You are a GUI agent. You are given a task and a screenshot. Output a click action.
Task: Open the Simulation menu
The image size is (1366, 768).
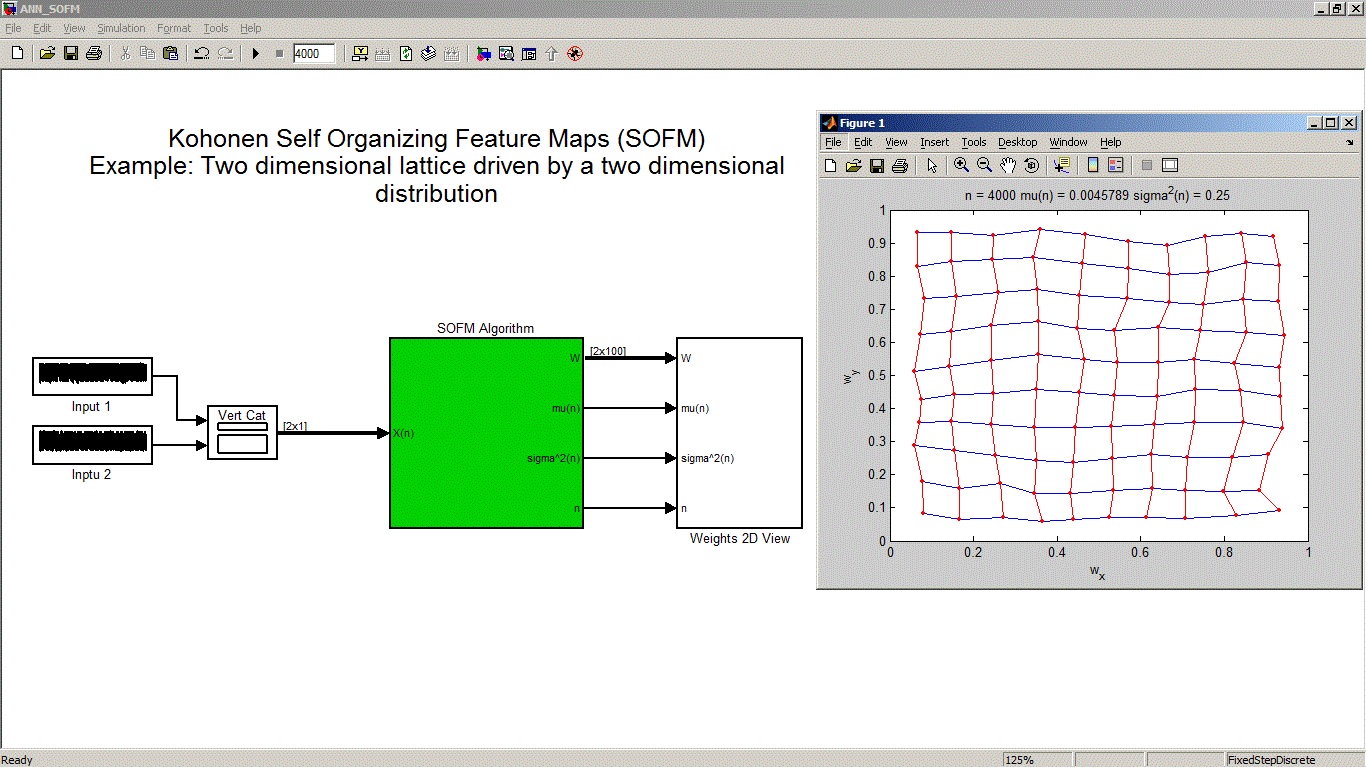(x=121, y=28)
